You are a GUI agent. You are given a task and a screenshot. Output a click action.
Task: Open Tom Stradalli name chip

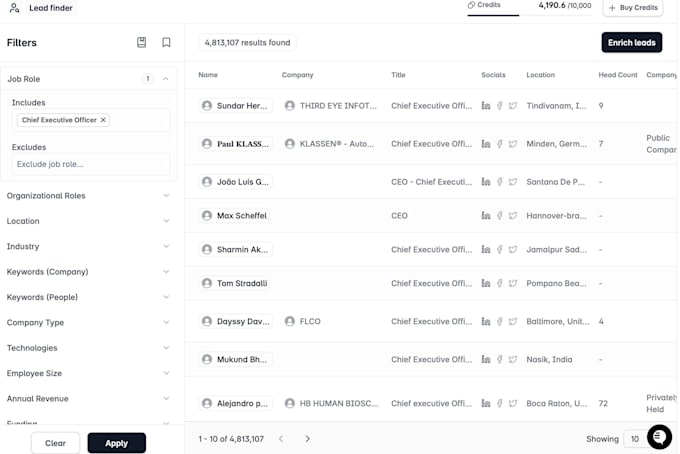235,284
